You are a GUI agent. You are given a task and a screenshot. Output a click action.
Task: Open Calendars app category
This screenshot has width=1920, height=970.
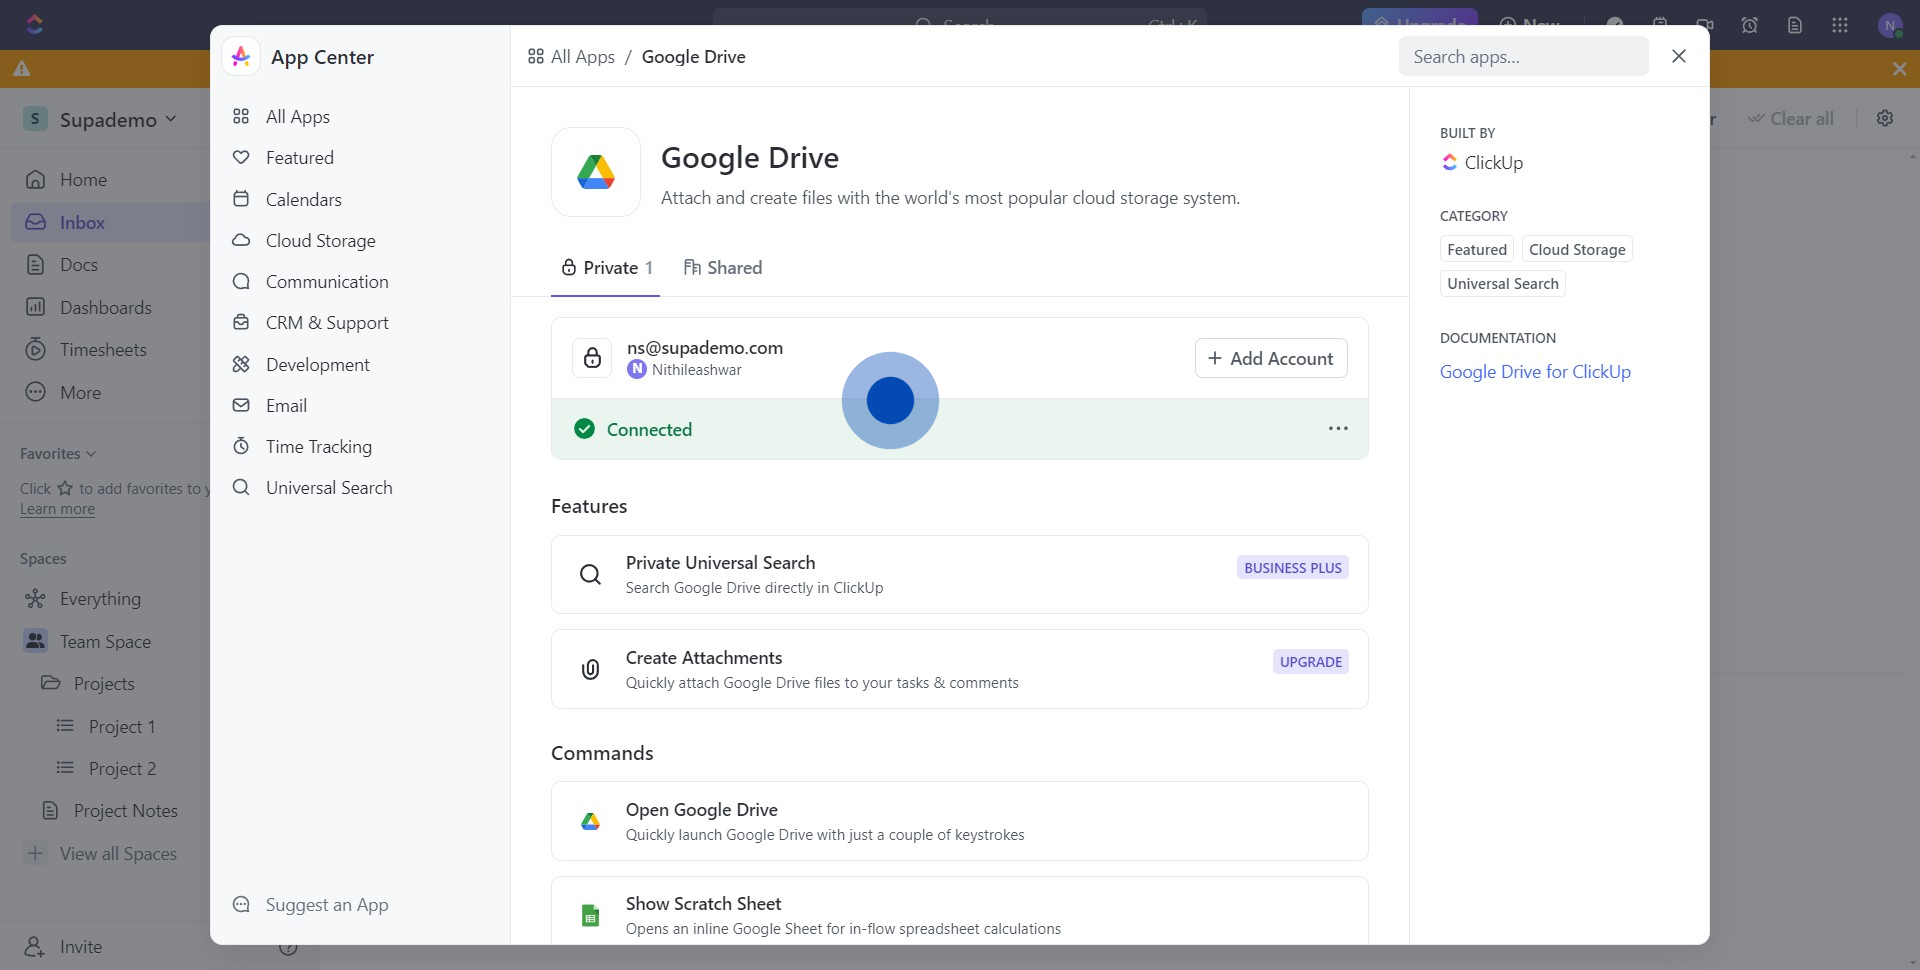click(x=303, y=200)
